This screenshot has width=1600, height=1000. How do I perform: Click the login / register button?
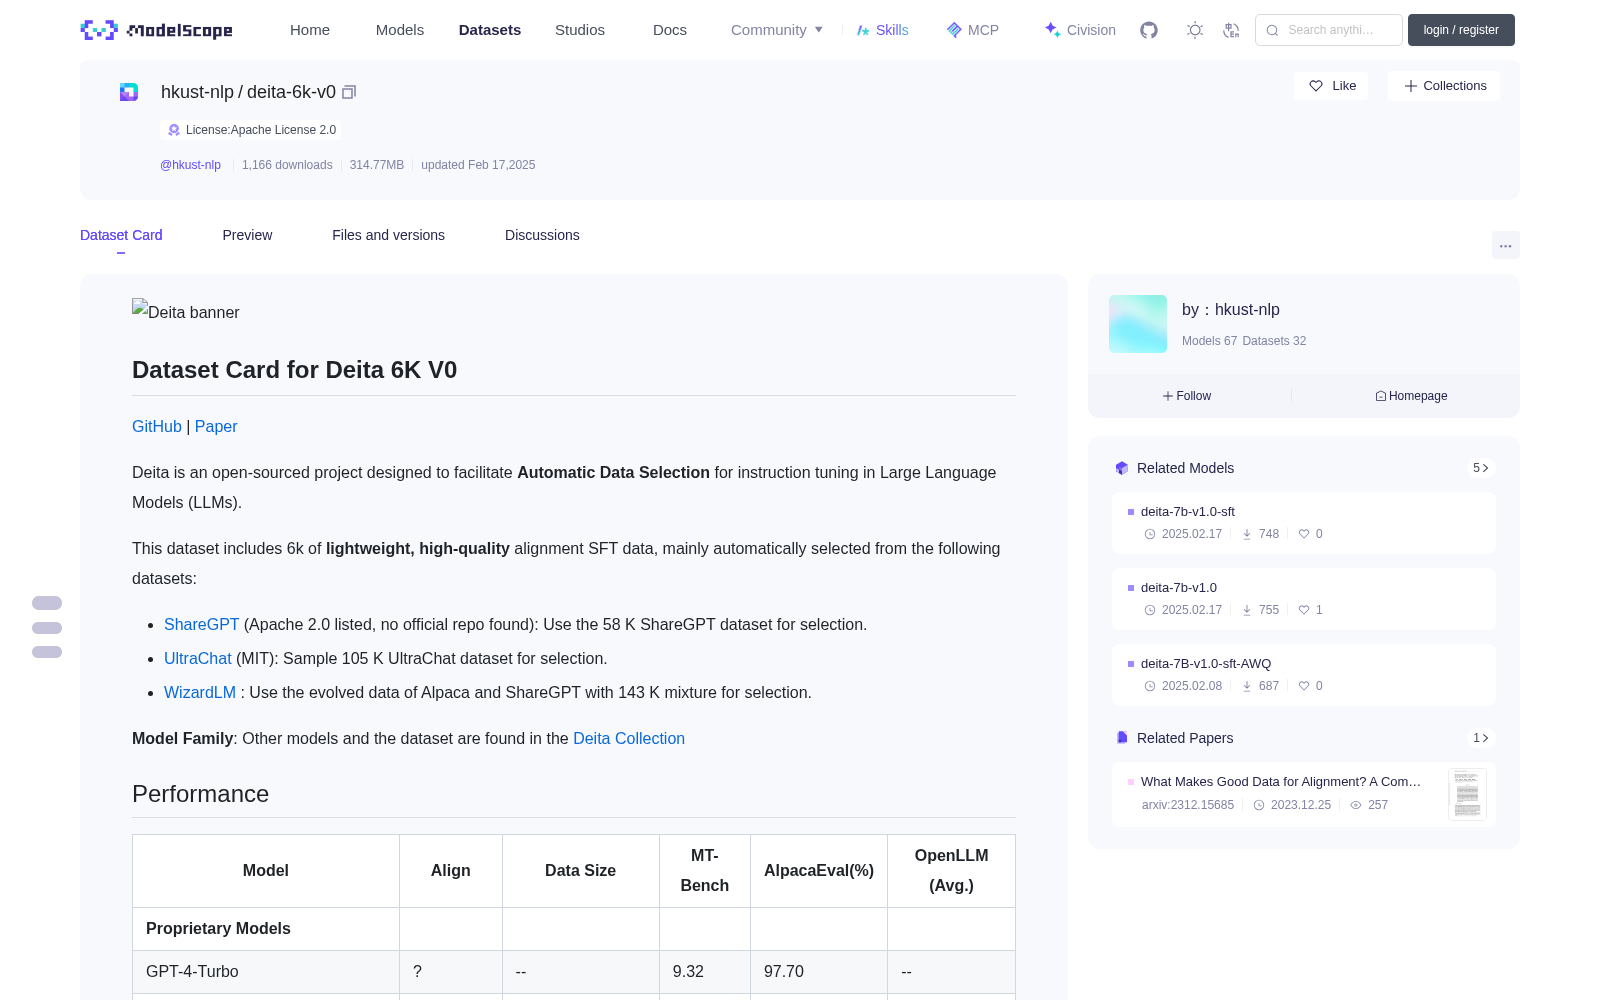1461,30
